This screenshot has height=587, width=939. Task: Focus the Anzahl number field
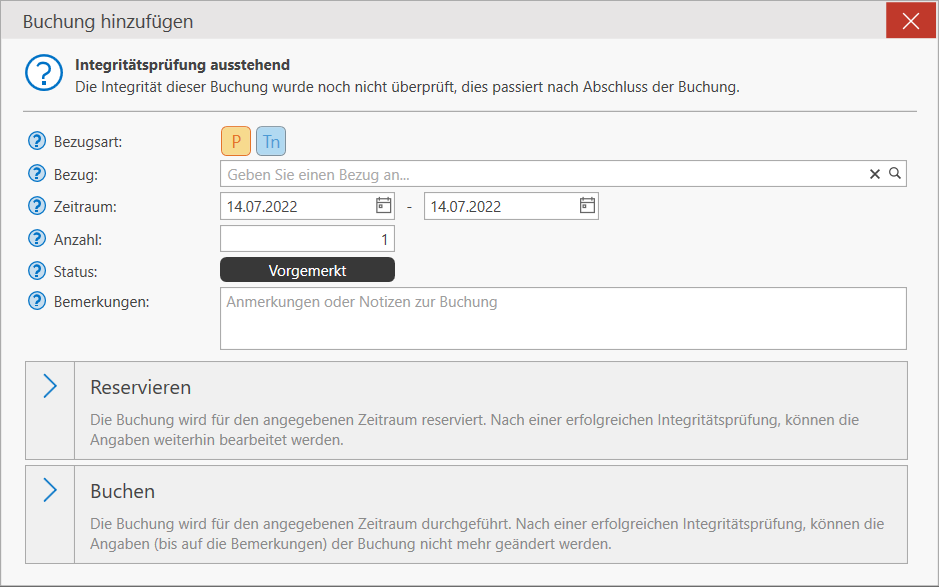tap(307, 239)
